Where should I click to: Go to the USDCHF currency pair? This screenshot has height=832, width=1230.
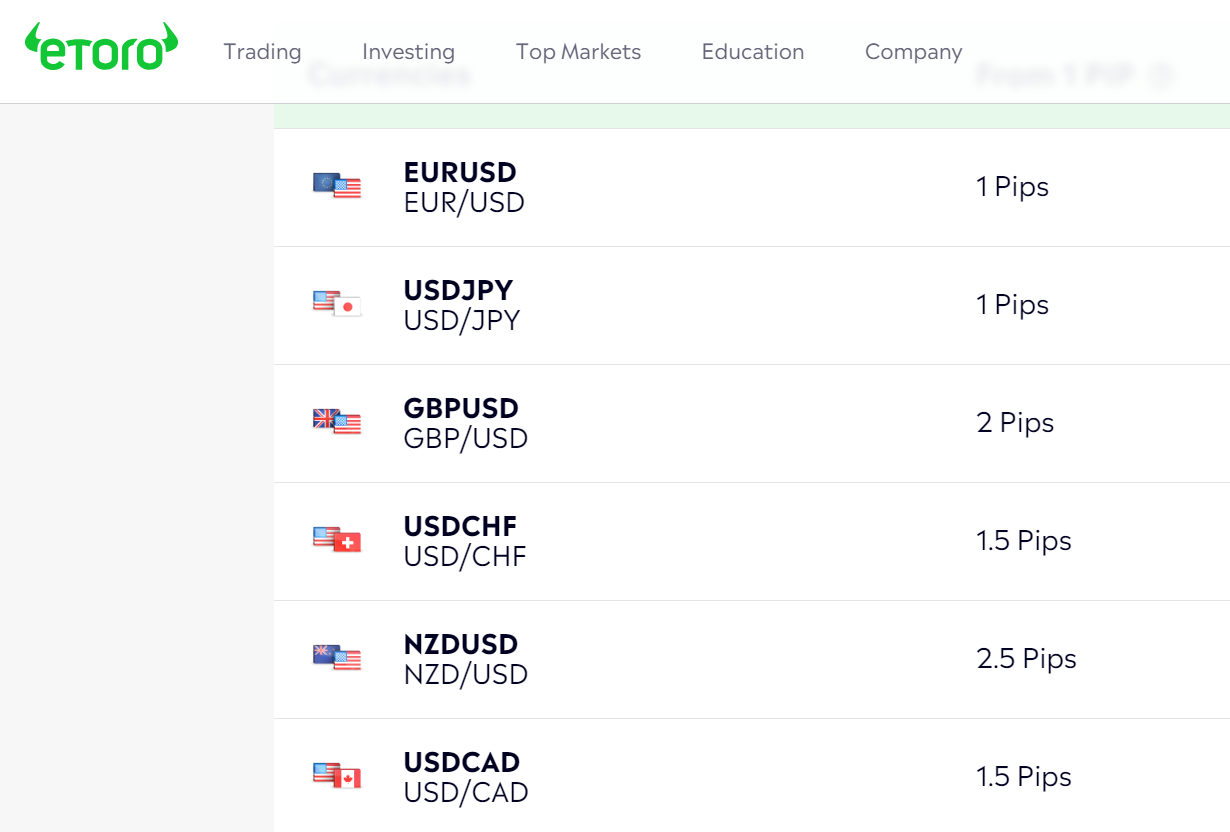(460, 527)
